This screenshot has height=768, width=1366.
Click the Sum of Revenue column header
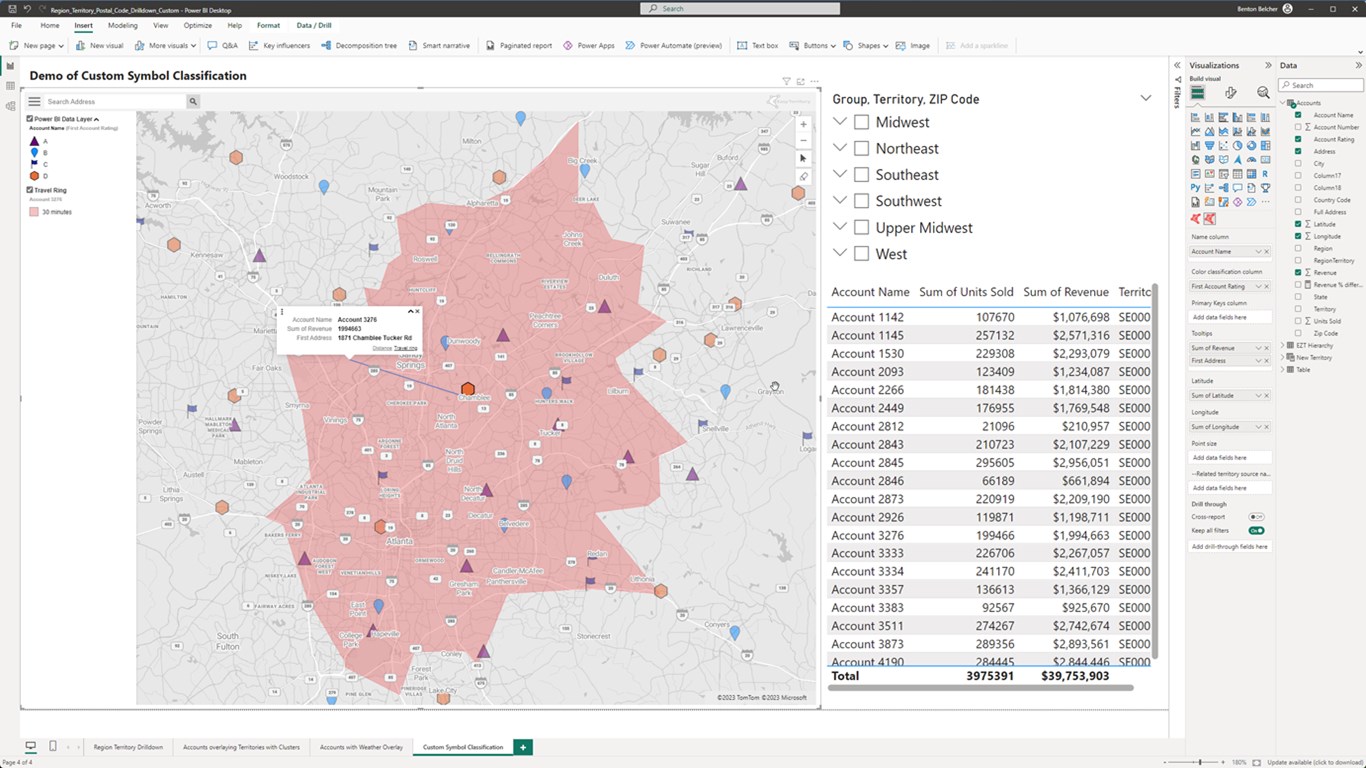[x=1065, y=292]
